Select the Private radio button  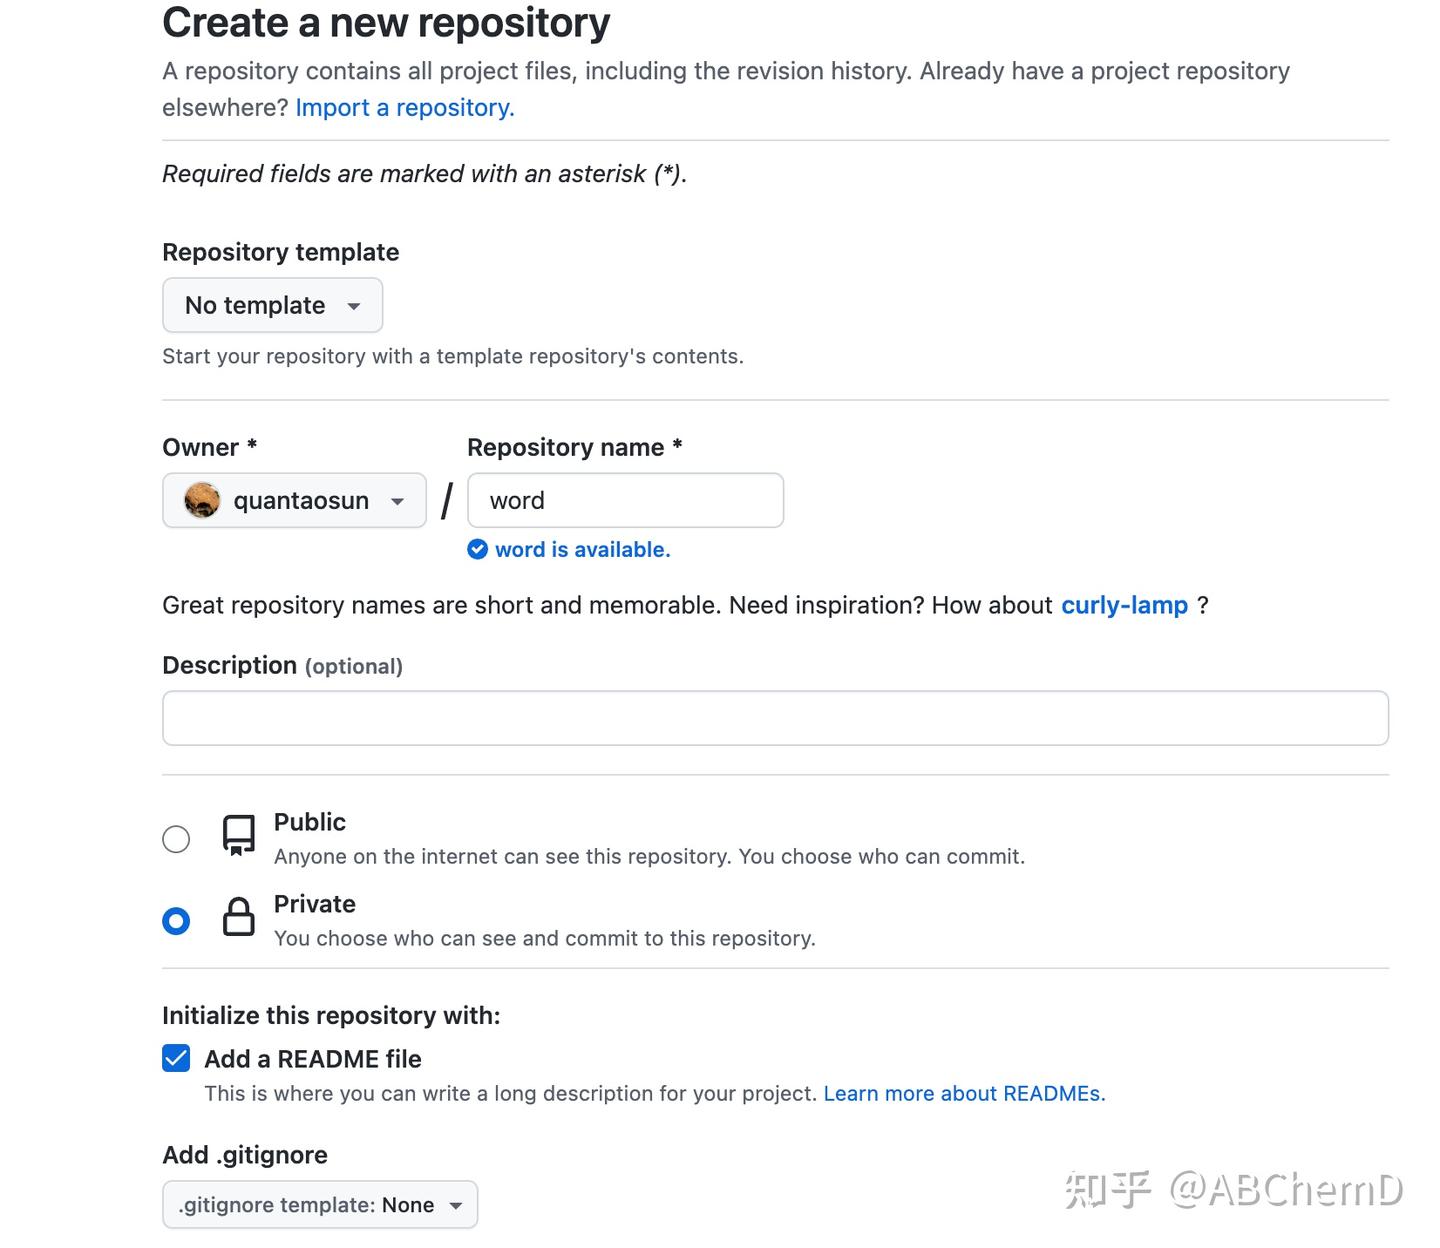coord(176,920)
